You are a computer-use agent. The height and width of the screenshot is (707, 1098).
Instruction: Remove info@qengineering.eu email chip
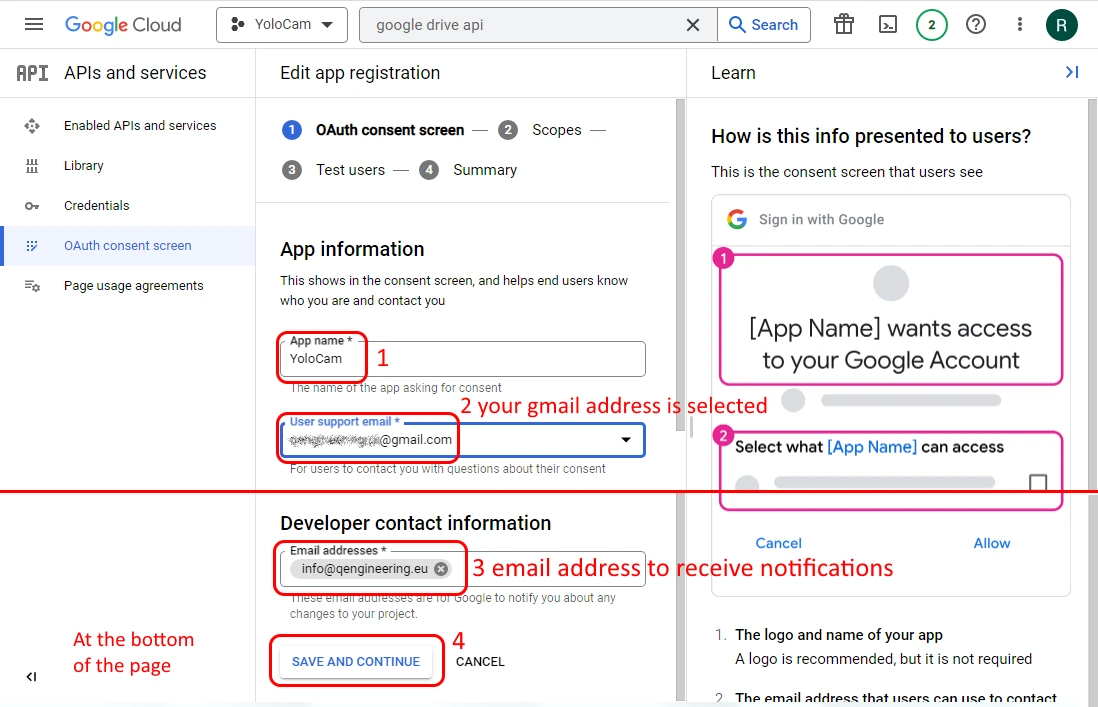pyautogui.click(x=440, y=569)
